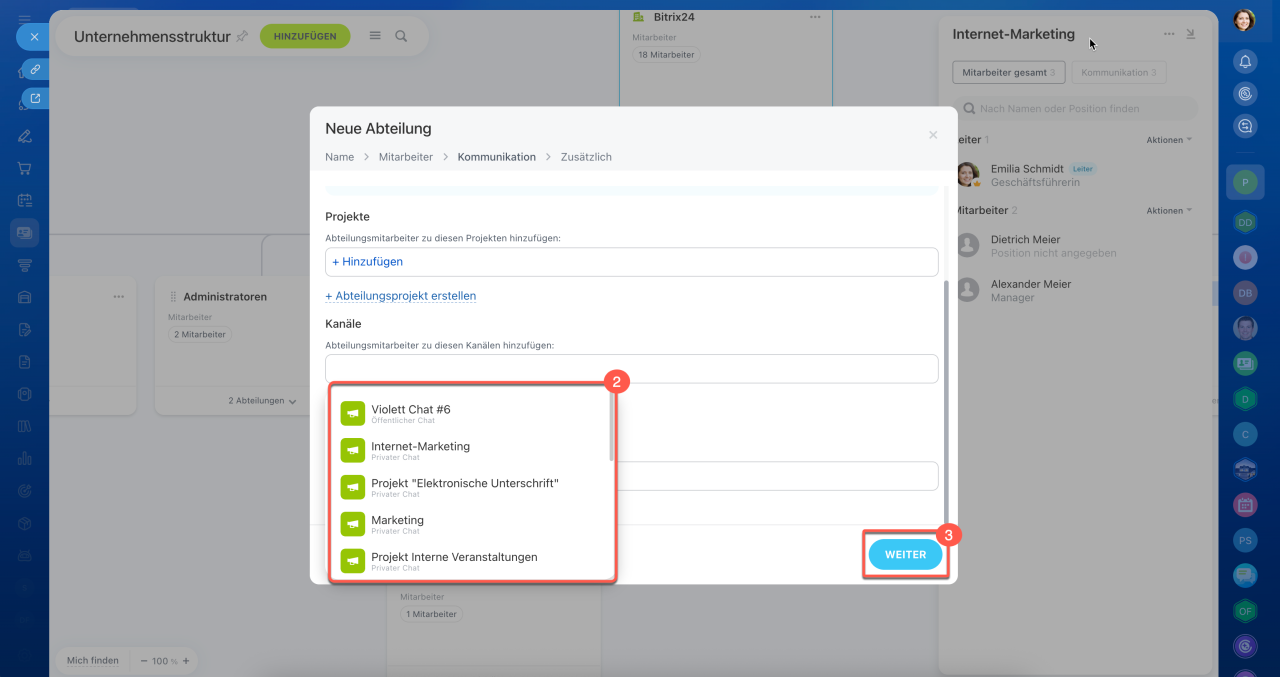The height and width of the screenshot is (677, 1280).
Task: Click the channel list scrollbar
Action: (x=611, y=428)
